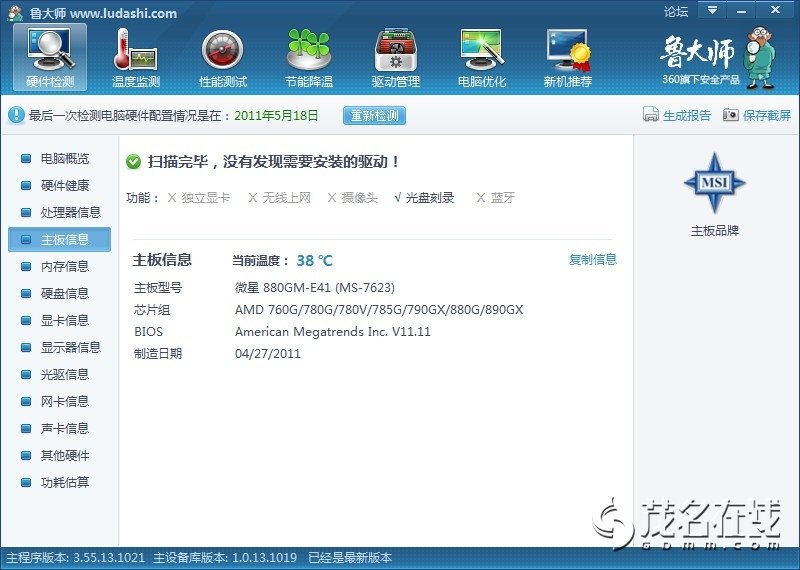Image resolution: width=800 pixels, height=570 pixels.
Task: Click the 38 ℃ temperature value
Action: (314, 261)
